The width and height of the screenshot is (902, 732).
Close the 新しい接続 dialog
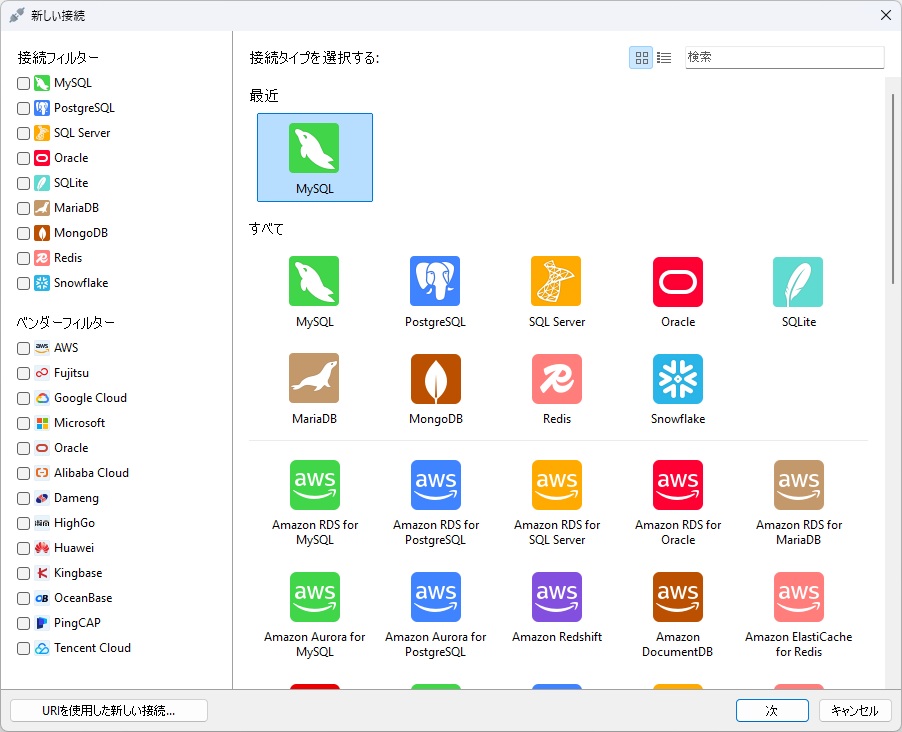886,16
